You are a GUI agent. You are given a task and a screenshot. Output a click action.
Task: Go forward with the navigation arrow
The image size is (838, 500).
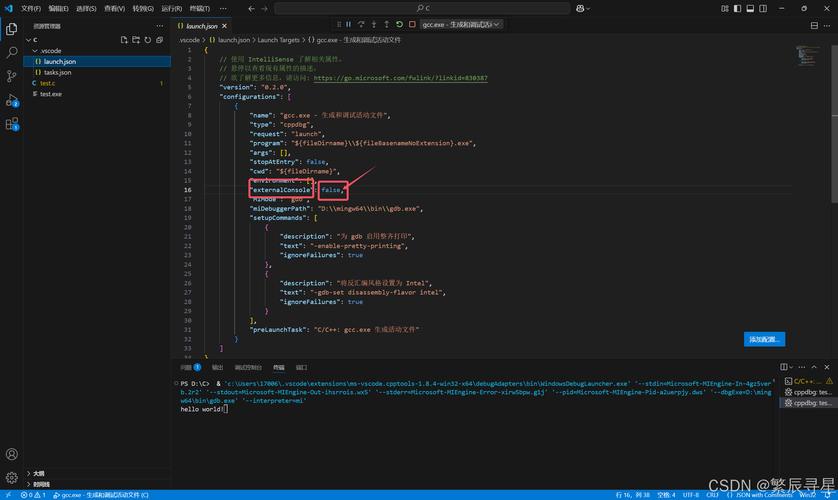(264, 9)
